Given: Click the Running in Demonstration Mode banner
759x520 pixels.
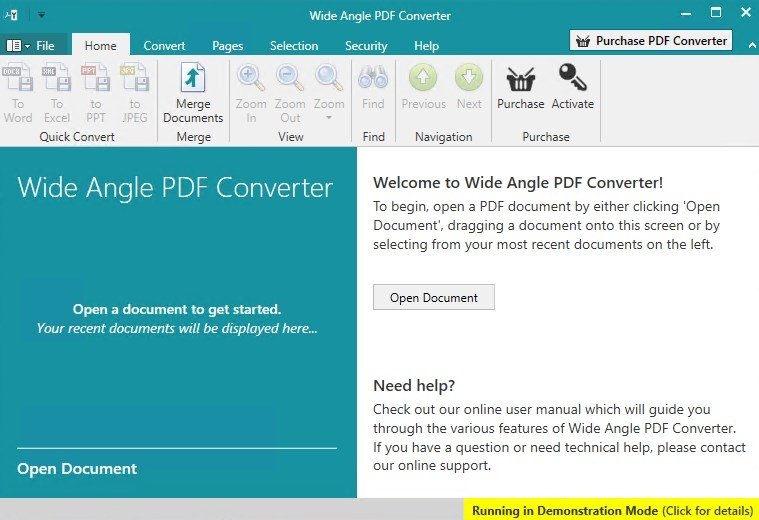Looking at the screenshot, I should click(612, 511).
